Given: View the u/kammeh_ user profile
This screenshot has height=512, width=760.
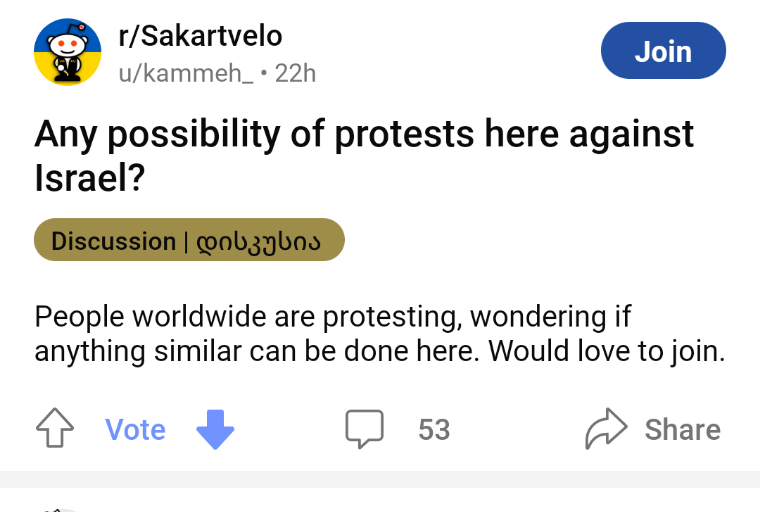Looking at the screenshot, I should click(186, 73).
